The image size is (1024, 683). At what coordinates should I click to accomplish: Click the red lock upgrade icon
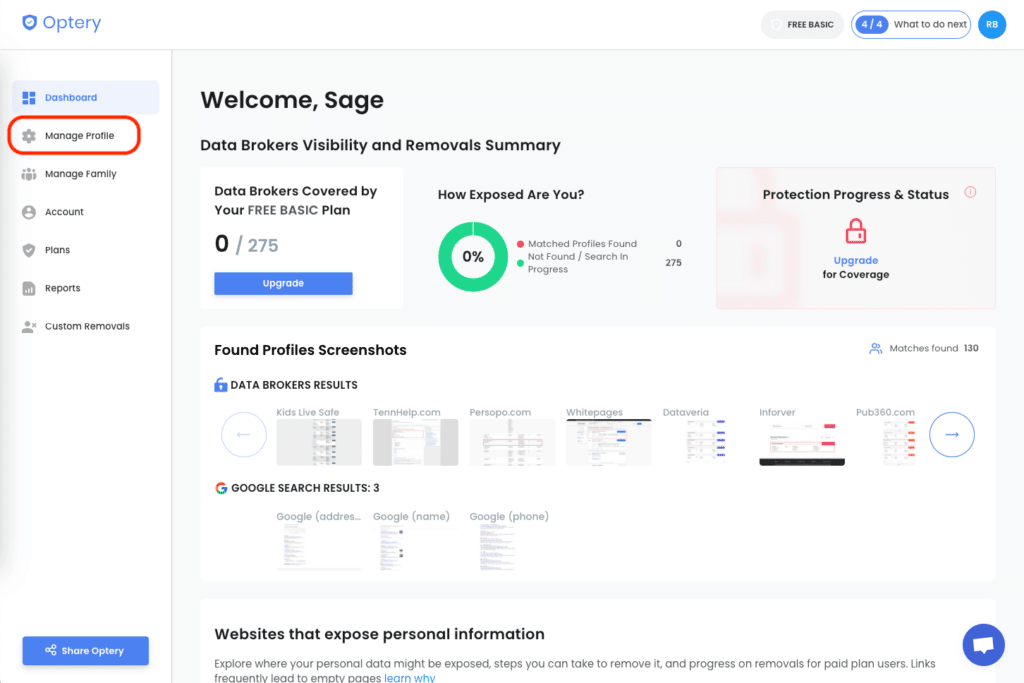[856, 231]
